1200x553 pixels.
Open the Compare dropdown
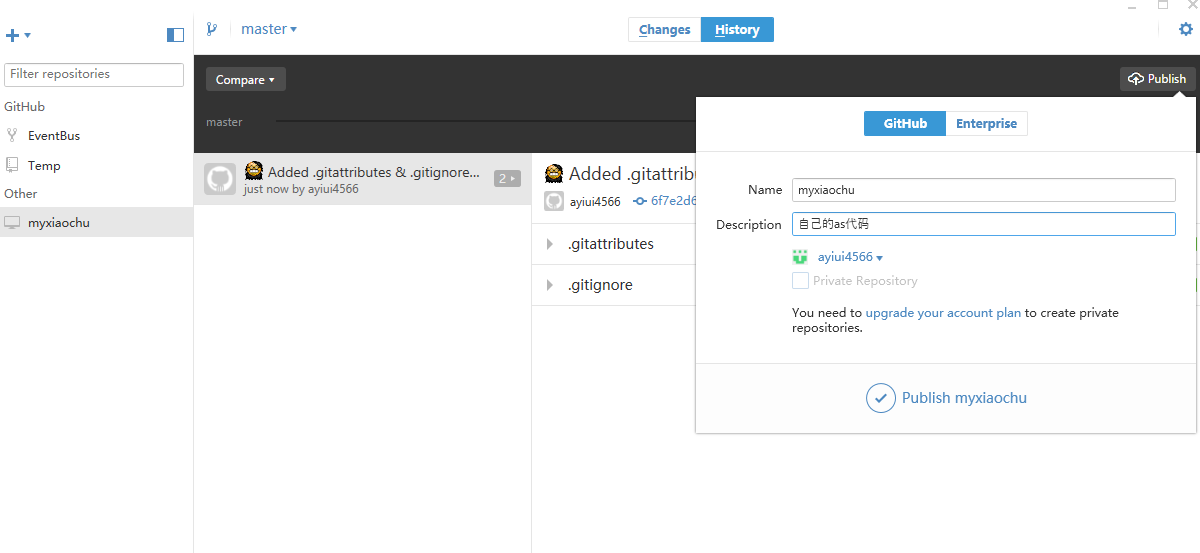click(246, 79)
